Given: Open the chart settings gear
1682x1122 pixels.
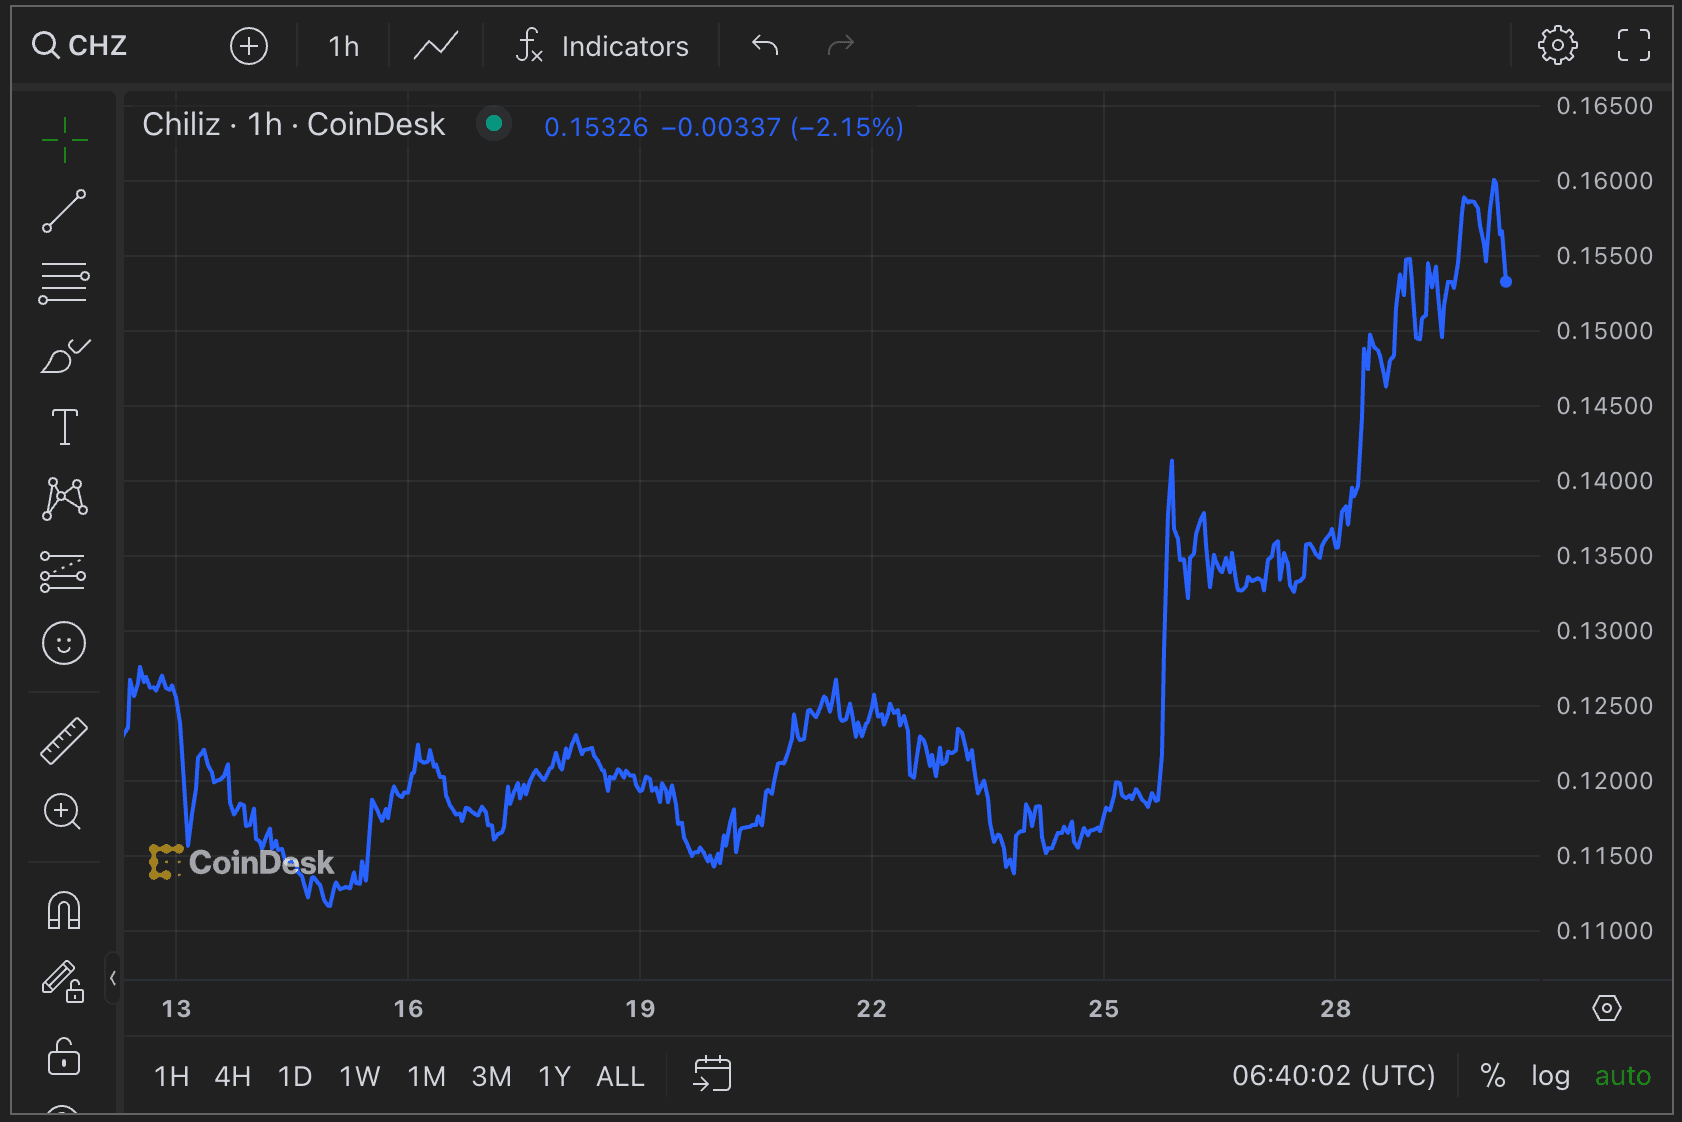Looking at the screenshot, I should 1557,46.
